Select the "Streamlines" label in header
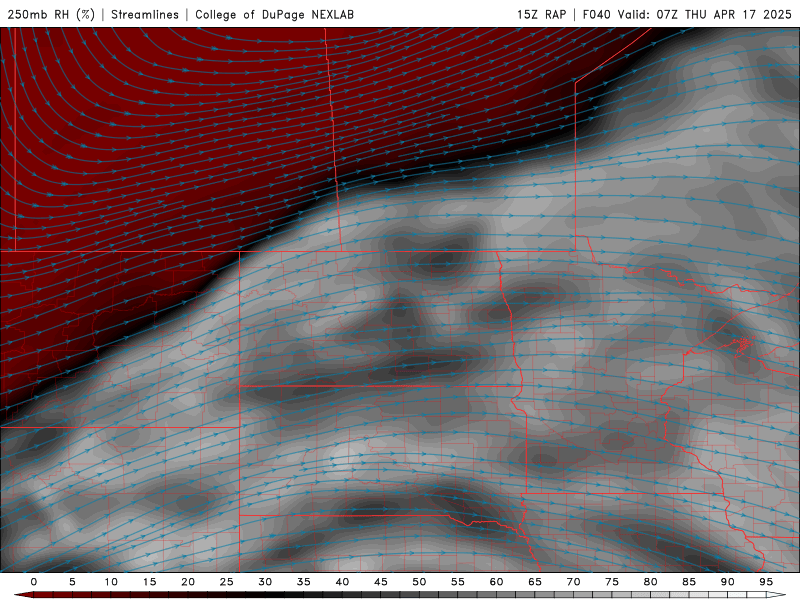This screenshot has width=800, height=600. (145, 14)
